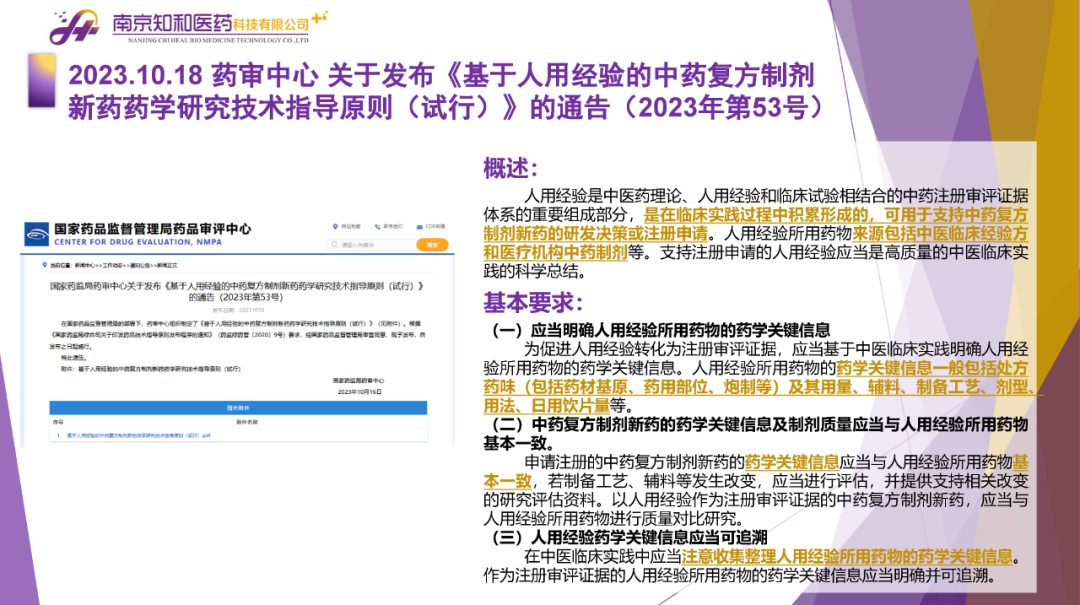Click the yellow plus decoration beside company name

[x=319, y=17]
